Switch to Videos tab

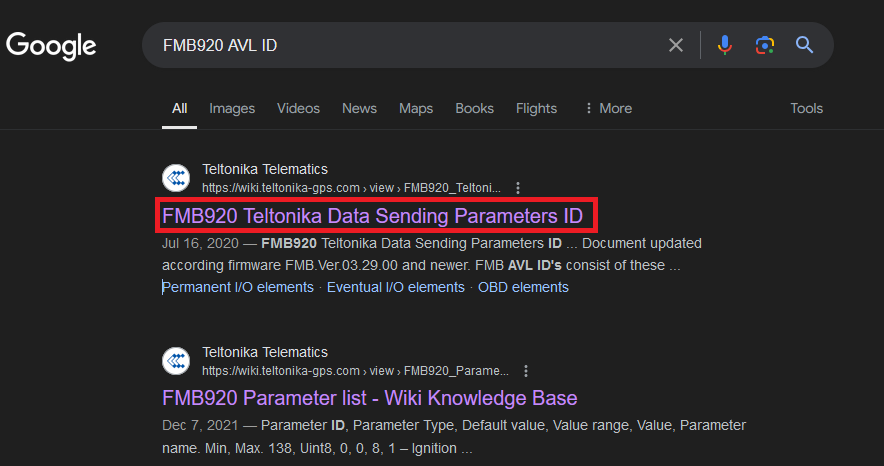(x=298, y=108)
